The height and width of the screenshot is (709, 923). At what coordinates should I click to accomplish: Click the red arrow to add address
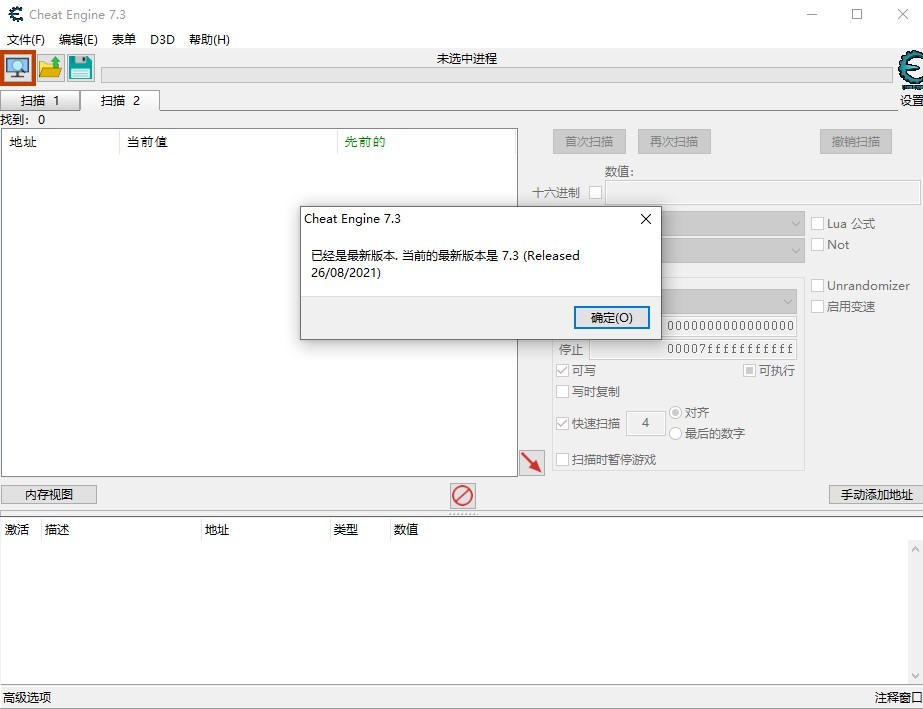[x=533, y=463]
